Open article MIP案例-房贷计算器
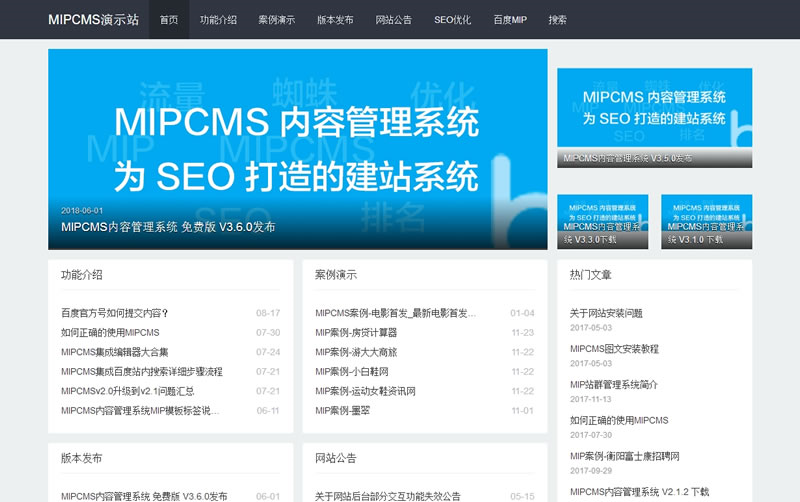 pyautogui.click(x=356, y=332)
